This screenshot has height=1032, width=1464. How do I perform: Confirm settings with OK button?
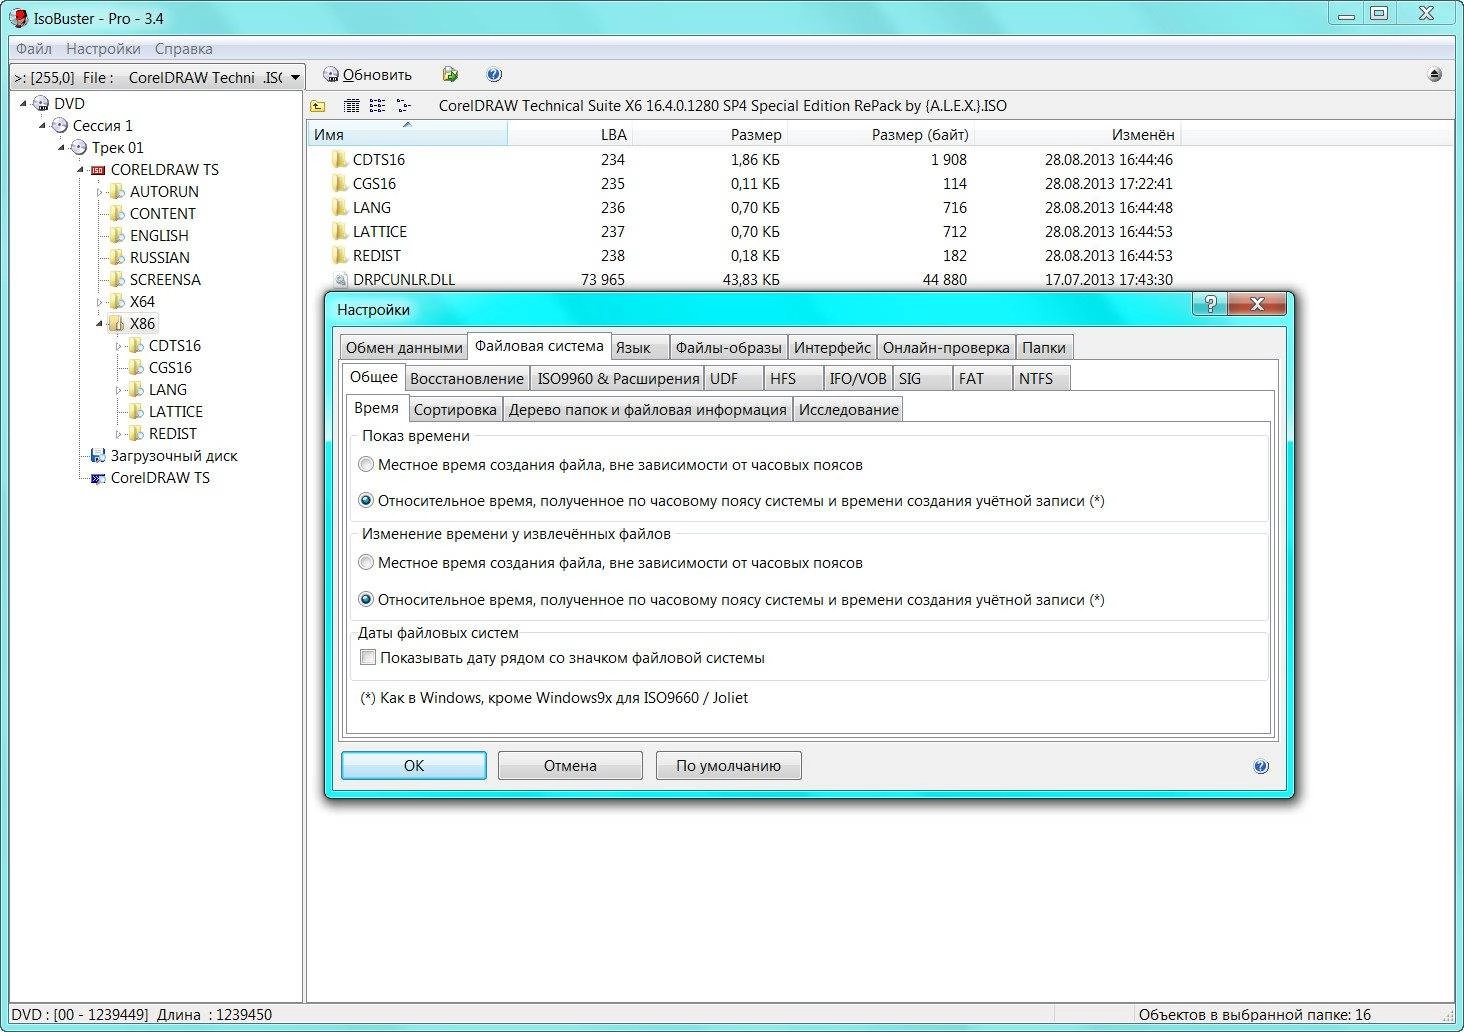point(414,766)
